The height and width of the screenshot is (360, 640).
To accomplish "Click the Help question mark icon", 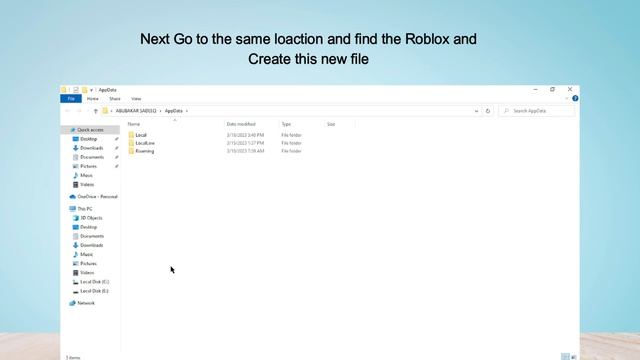I will pyautogui.click(x=575, y=98).
